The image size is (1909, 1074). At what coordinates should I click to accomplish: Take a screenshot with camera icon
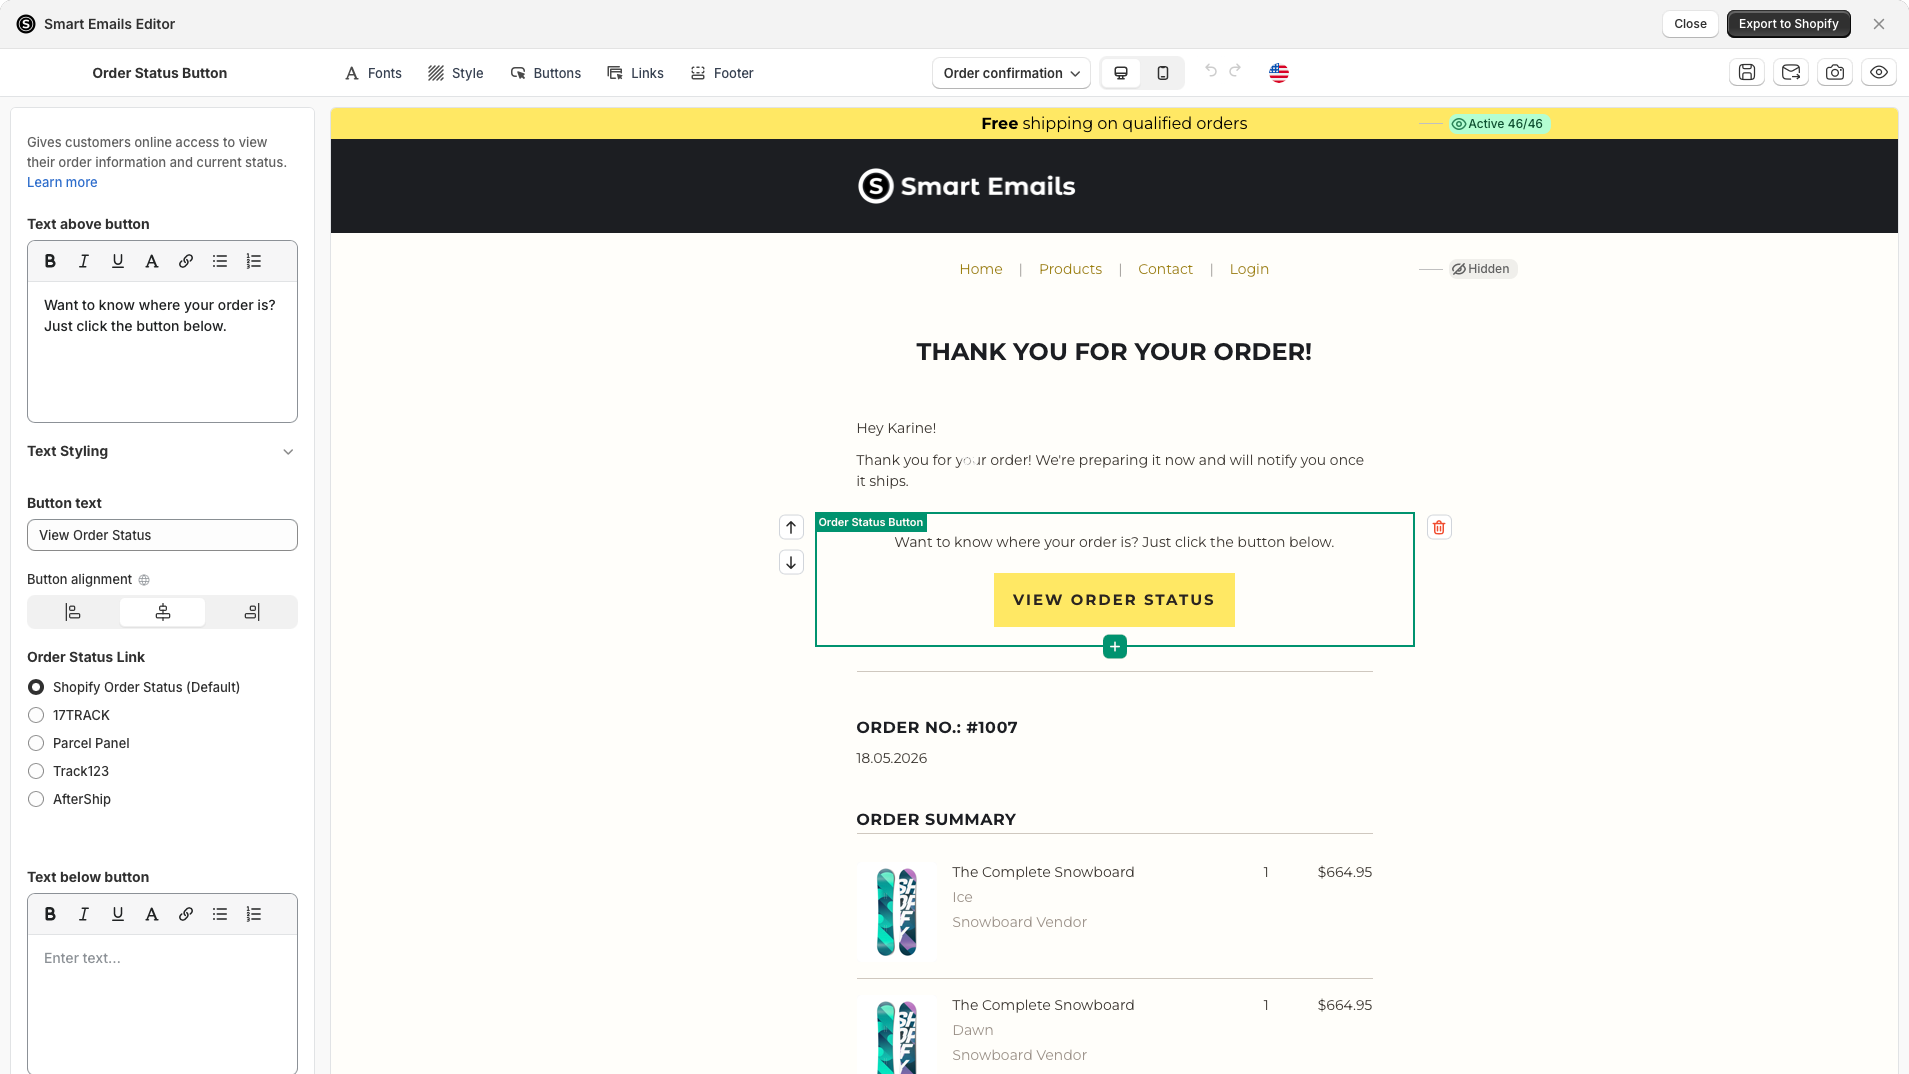click(1835, 72)
